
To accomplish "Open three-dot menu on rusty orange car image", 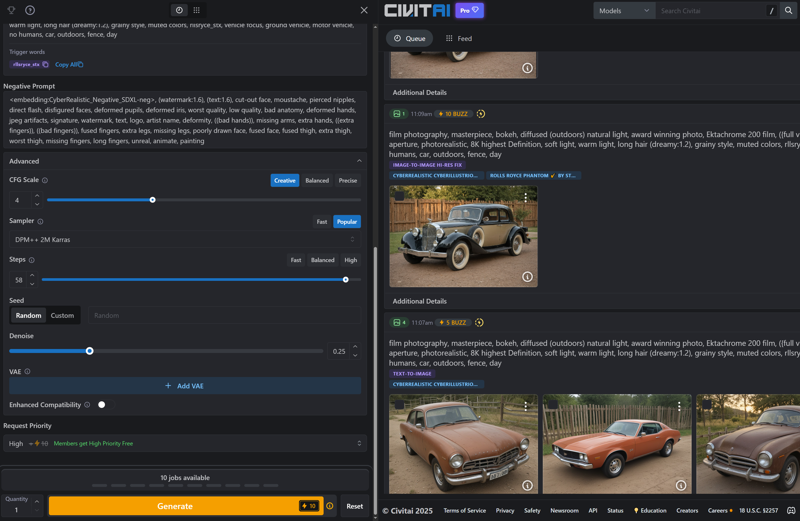I will click(526, 406).
